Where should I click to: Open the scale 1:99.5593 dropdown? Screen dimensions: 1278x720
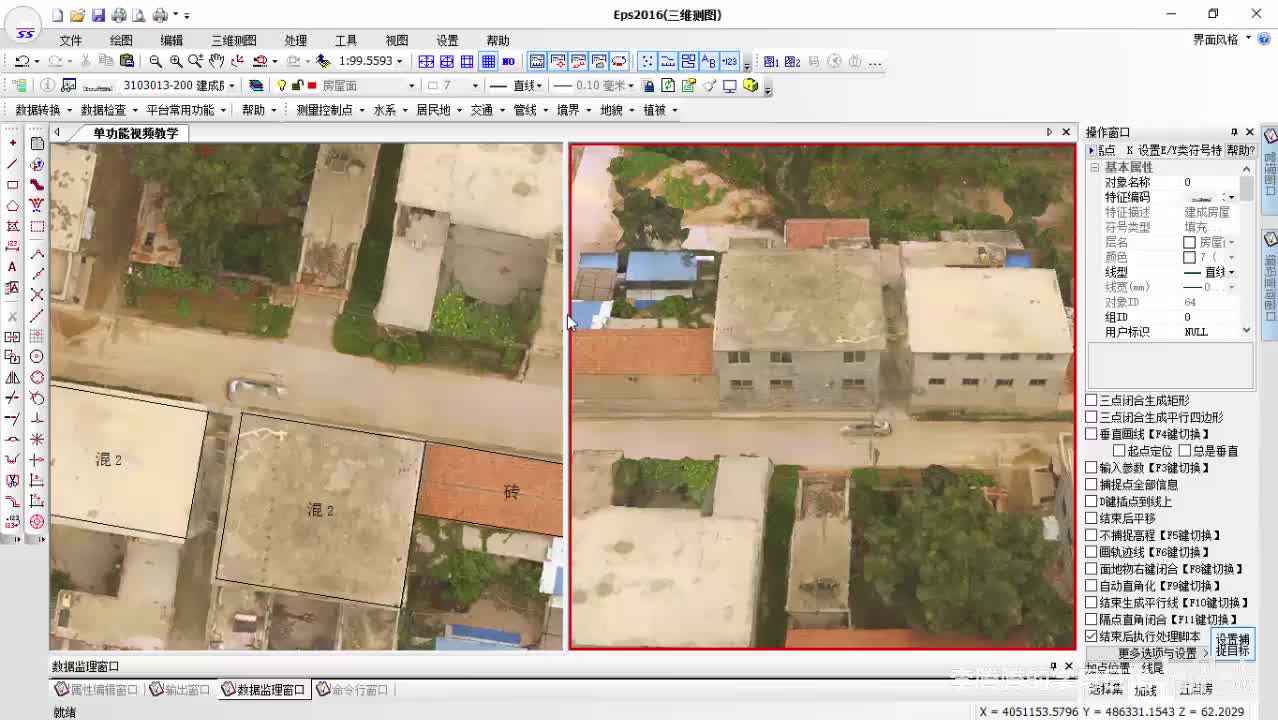coord(400,61)
